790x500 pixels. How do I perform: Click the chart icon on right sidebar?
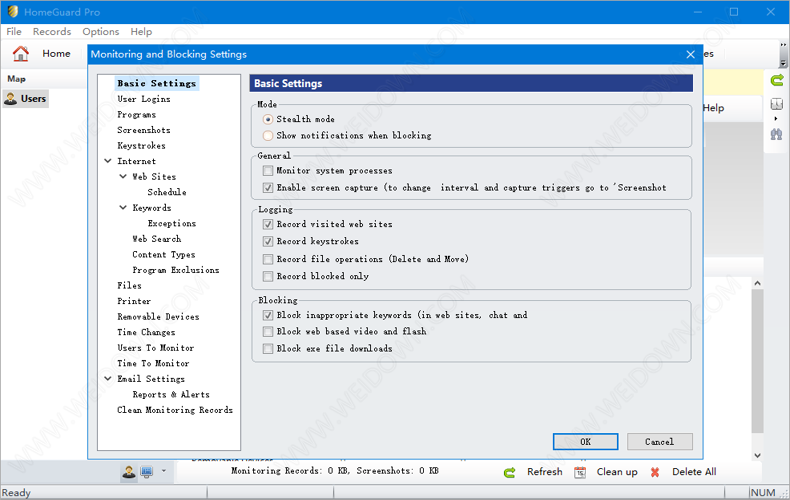pos(776,104)
